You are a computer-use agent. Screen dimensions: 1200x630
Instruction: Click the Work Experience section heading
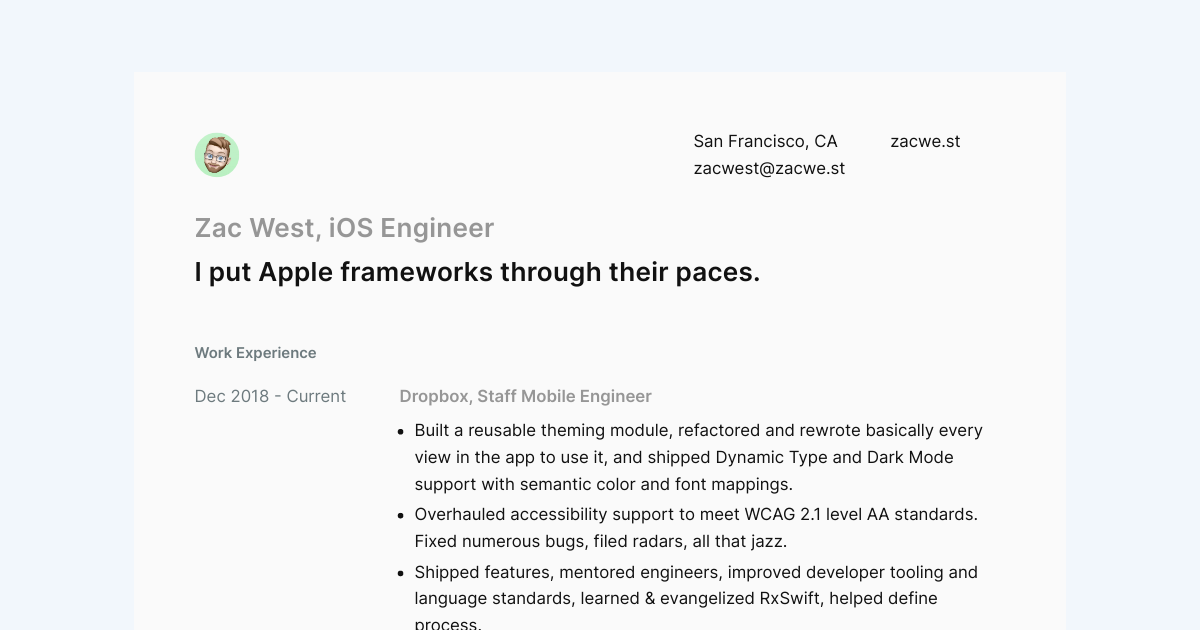(255, 353)
